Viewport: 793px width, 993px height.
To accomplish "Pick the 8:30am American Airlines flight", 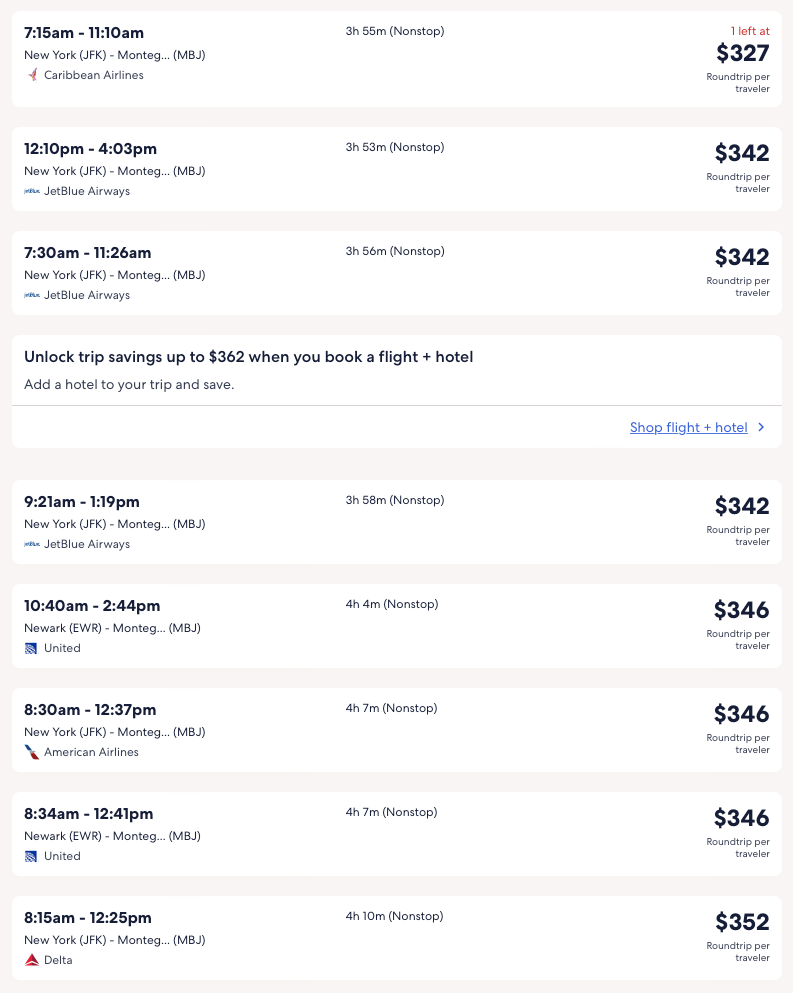I will coord(90,710).
